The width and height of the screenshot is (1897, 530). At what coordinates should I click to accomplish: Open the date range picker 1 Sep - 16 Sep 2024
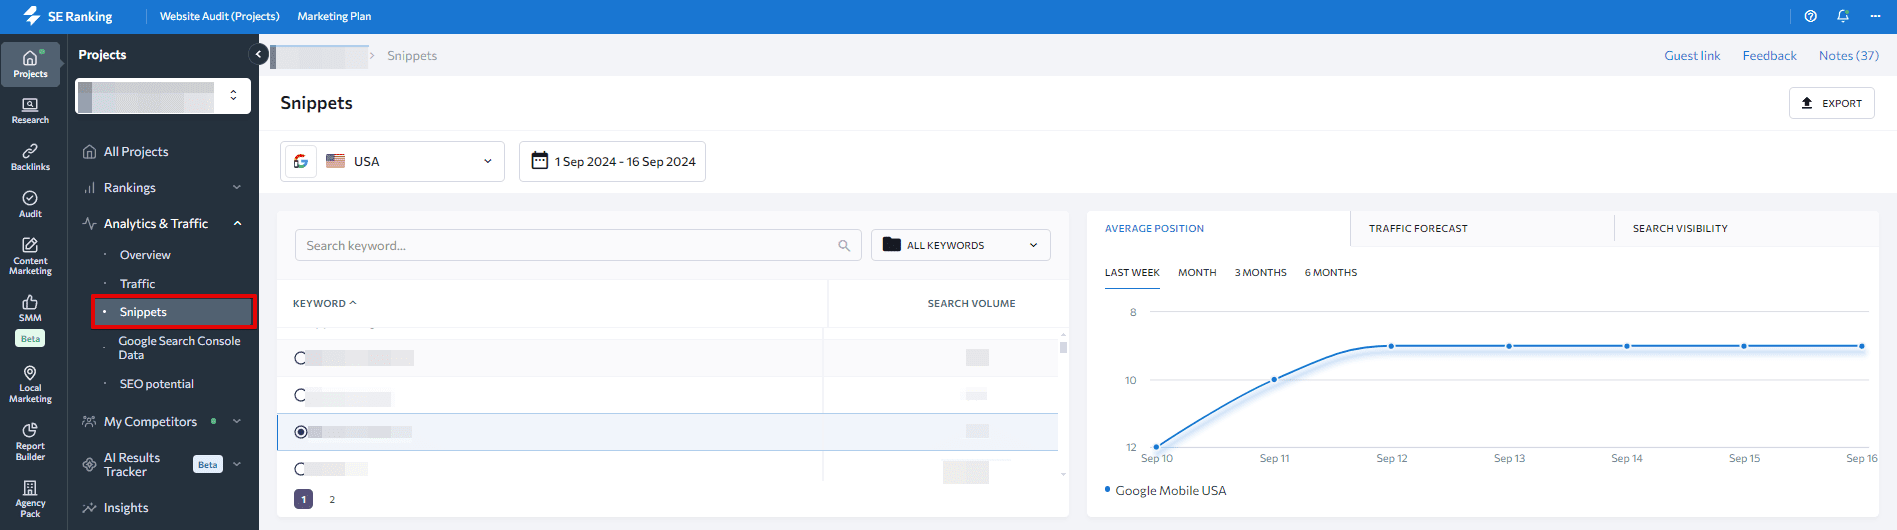(x=612, y=161)
